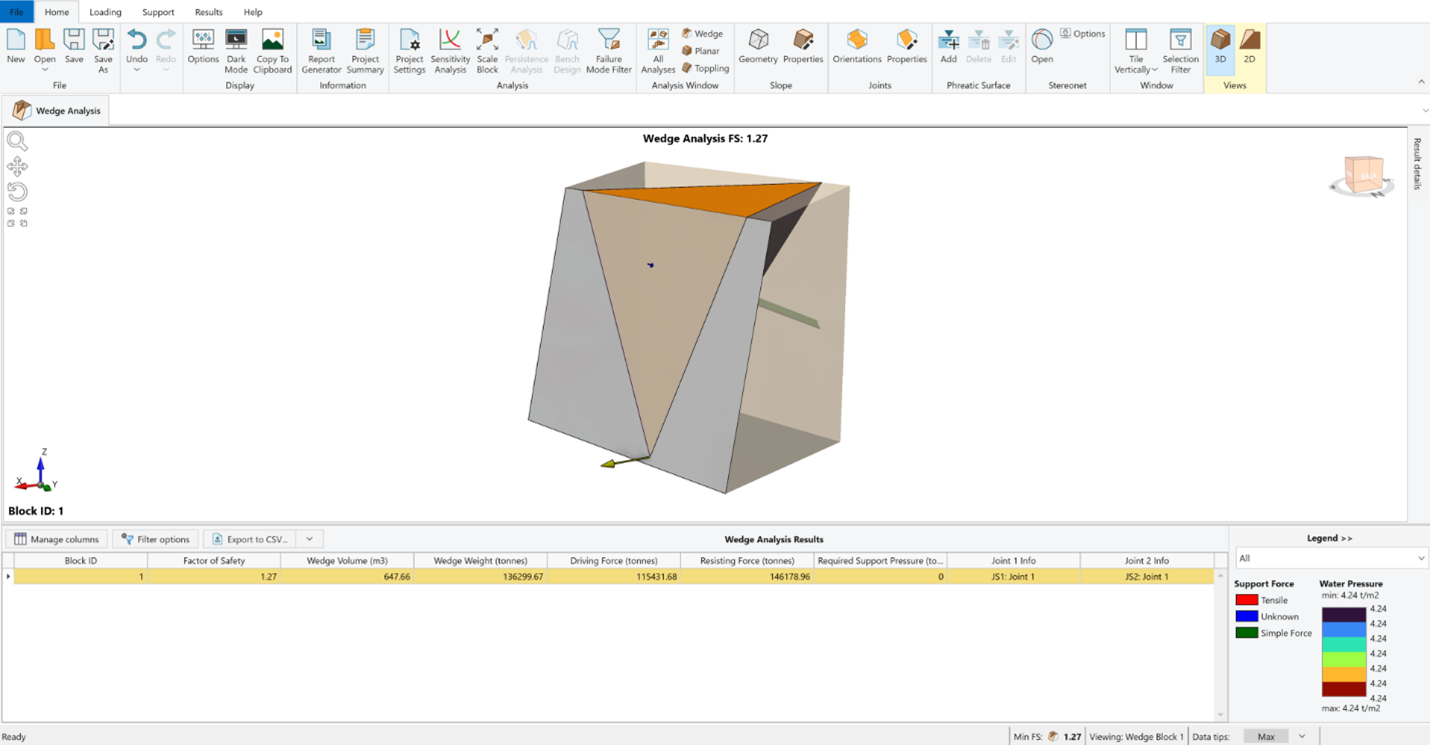Select the Wedge Analysis document tab

[x=57, y=110]
